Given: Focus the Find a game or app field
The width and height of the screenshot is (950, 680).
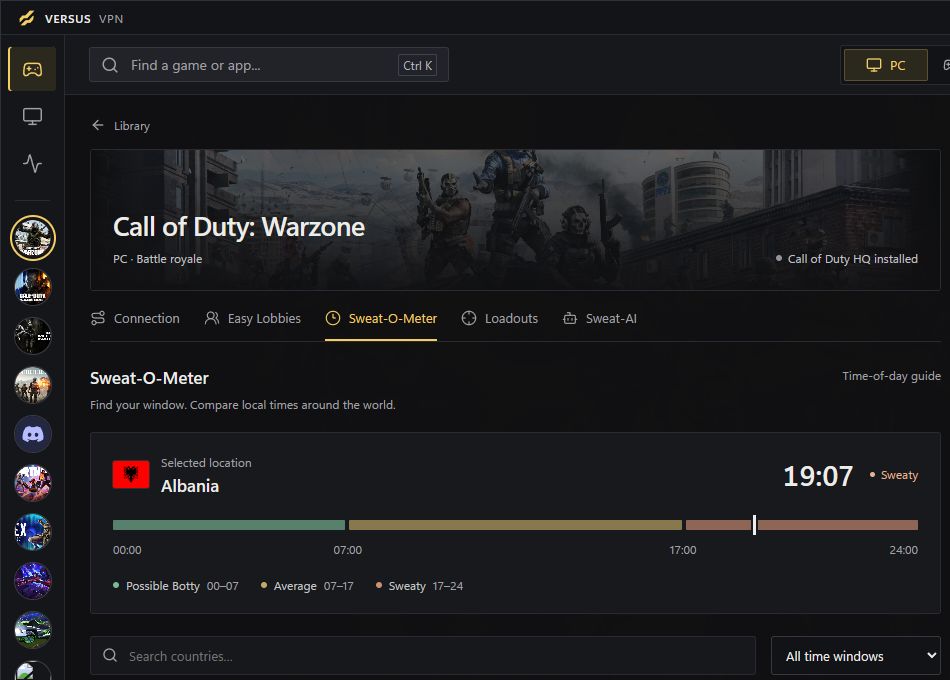Looking at the screenshot, I should pyautogui.click(x=268, y=65).
